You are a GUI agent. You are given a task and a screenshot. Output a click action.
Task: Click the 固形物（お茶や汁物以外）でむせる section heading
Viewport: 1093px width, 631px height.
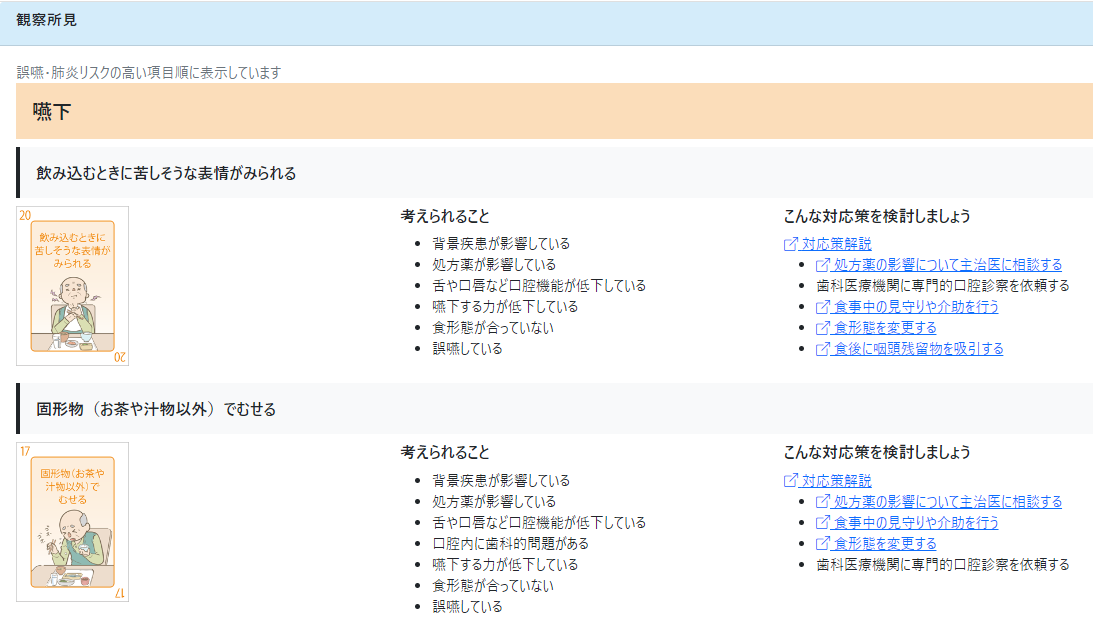coord(156,409)
